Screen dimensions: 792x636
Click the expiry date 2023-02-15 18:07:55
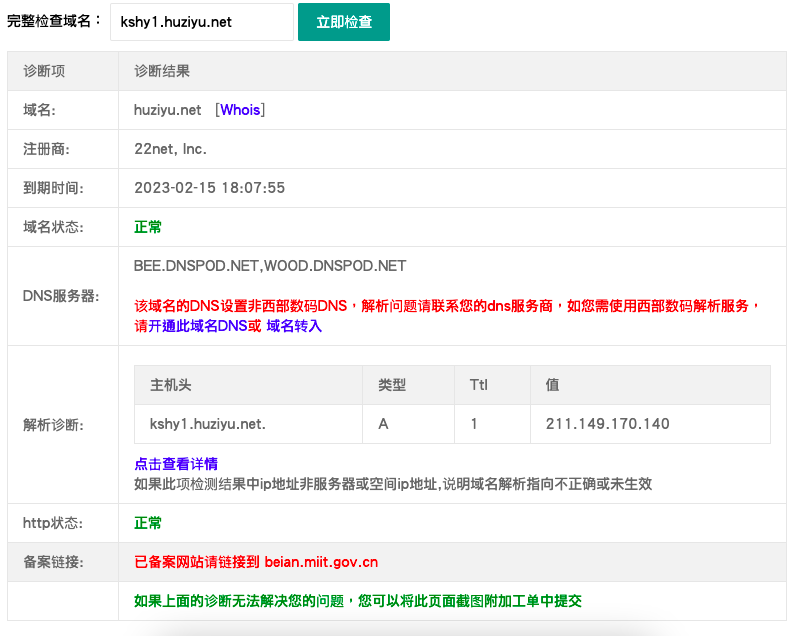210,188
